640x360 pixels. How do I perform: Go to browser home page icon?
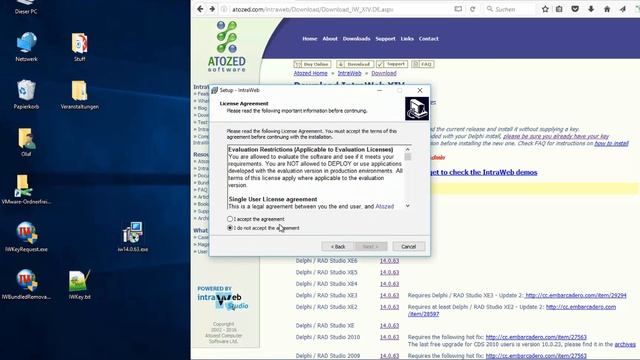pos(607,9)
